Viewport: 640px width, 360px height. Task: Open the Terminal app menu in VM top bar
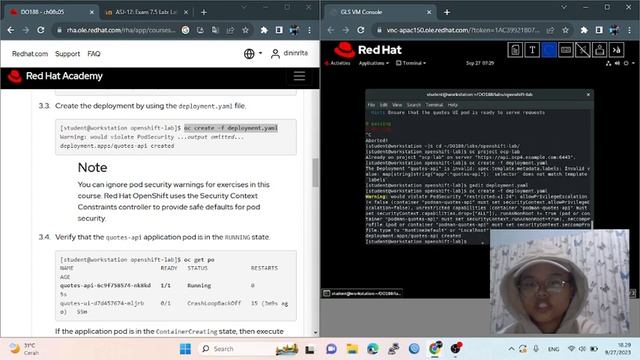(x=411, y=63)
